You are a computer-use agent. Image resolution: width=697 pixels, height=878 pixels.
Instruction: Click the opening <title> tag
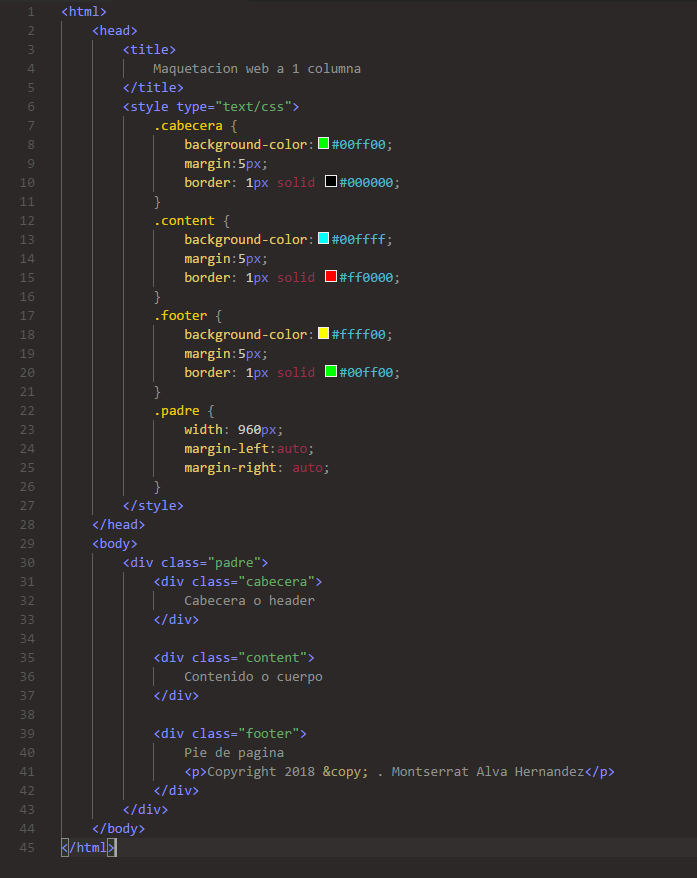(149, 50)
